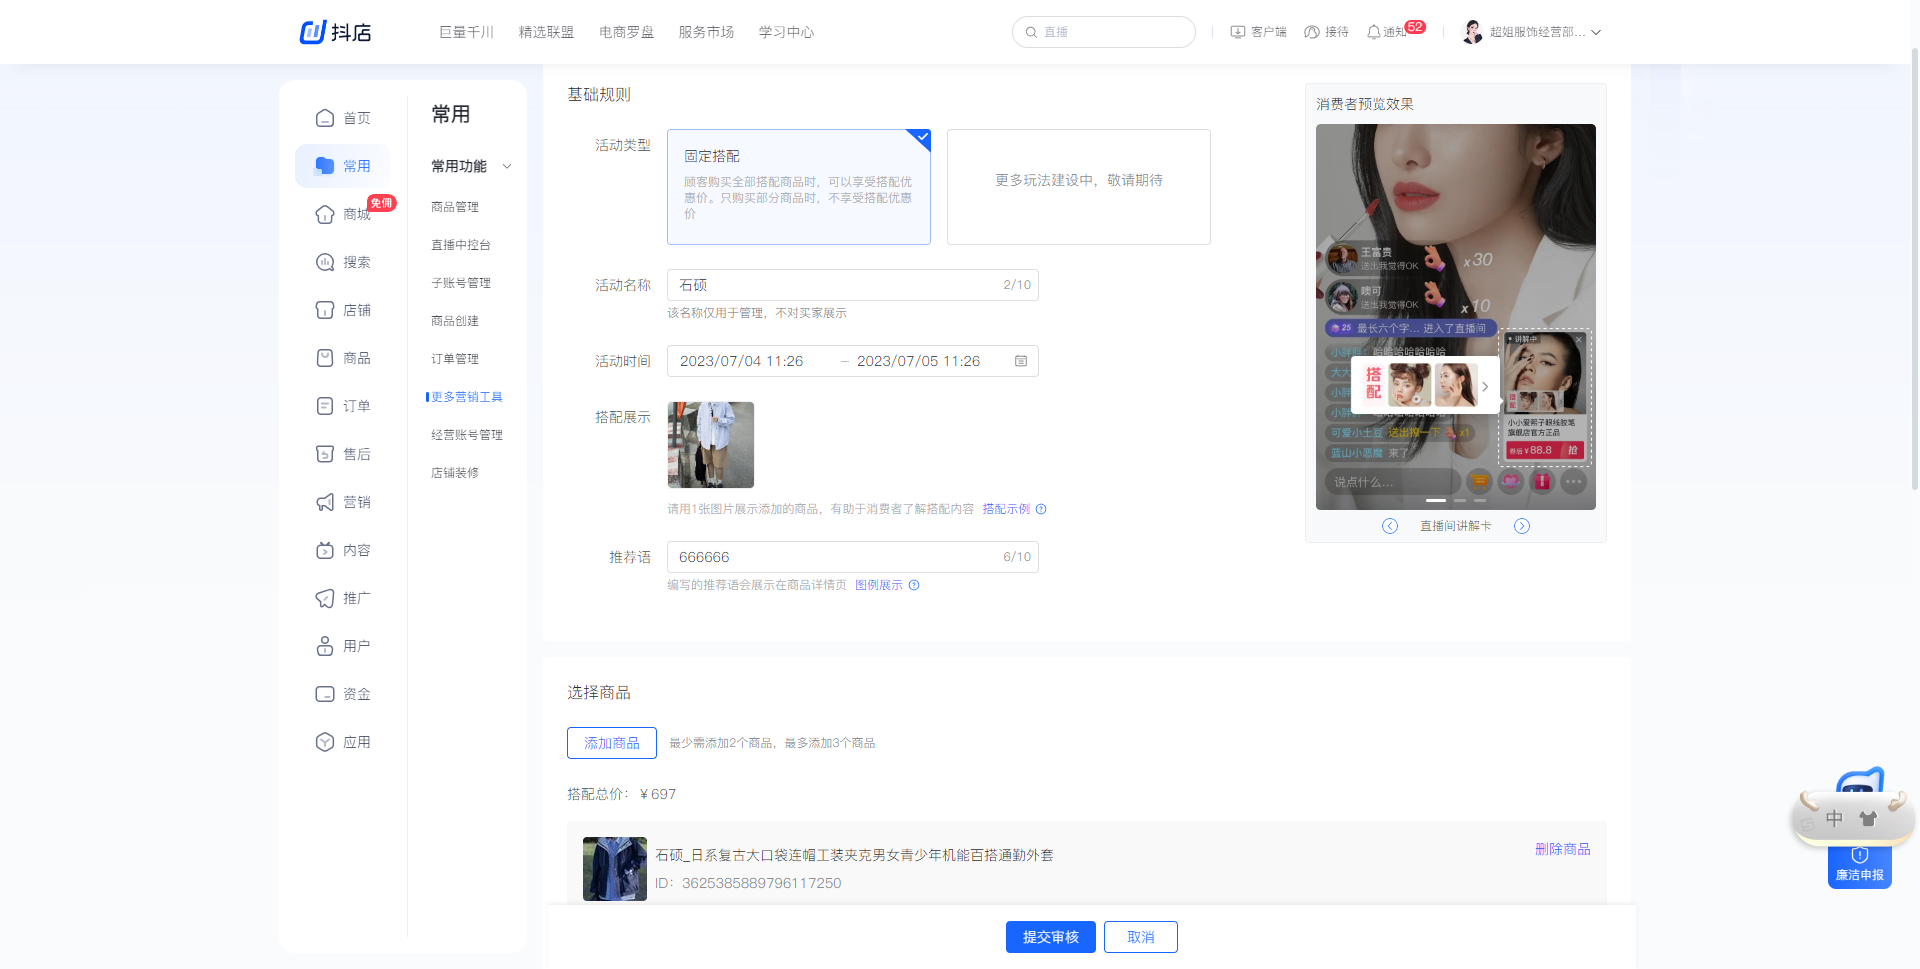Open 商城 sidebar section

[343, 214]
